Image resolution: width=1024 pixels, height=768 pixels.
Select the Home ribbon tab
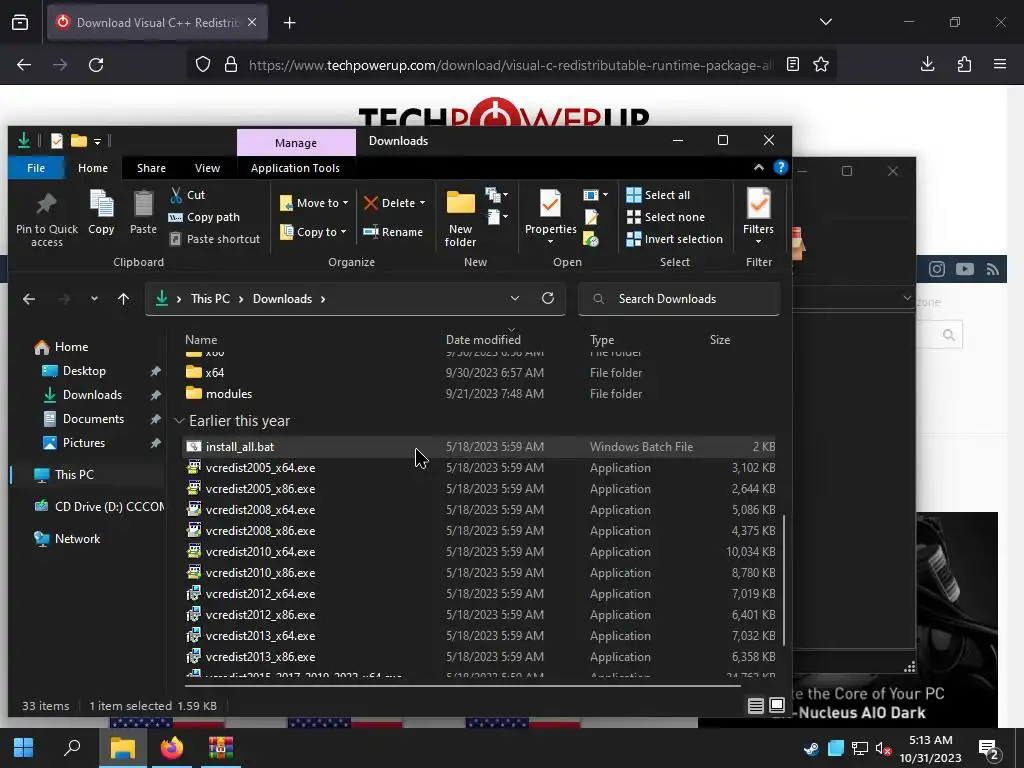click(93, 168)
